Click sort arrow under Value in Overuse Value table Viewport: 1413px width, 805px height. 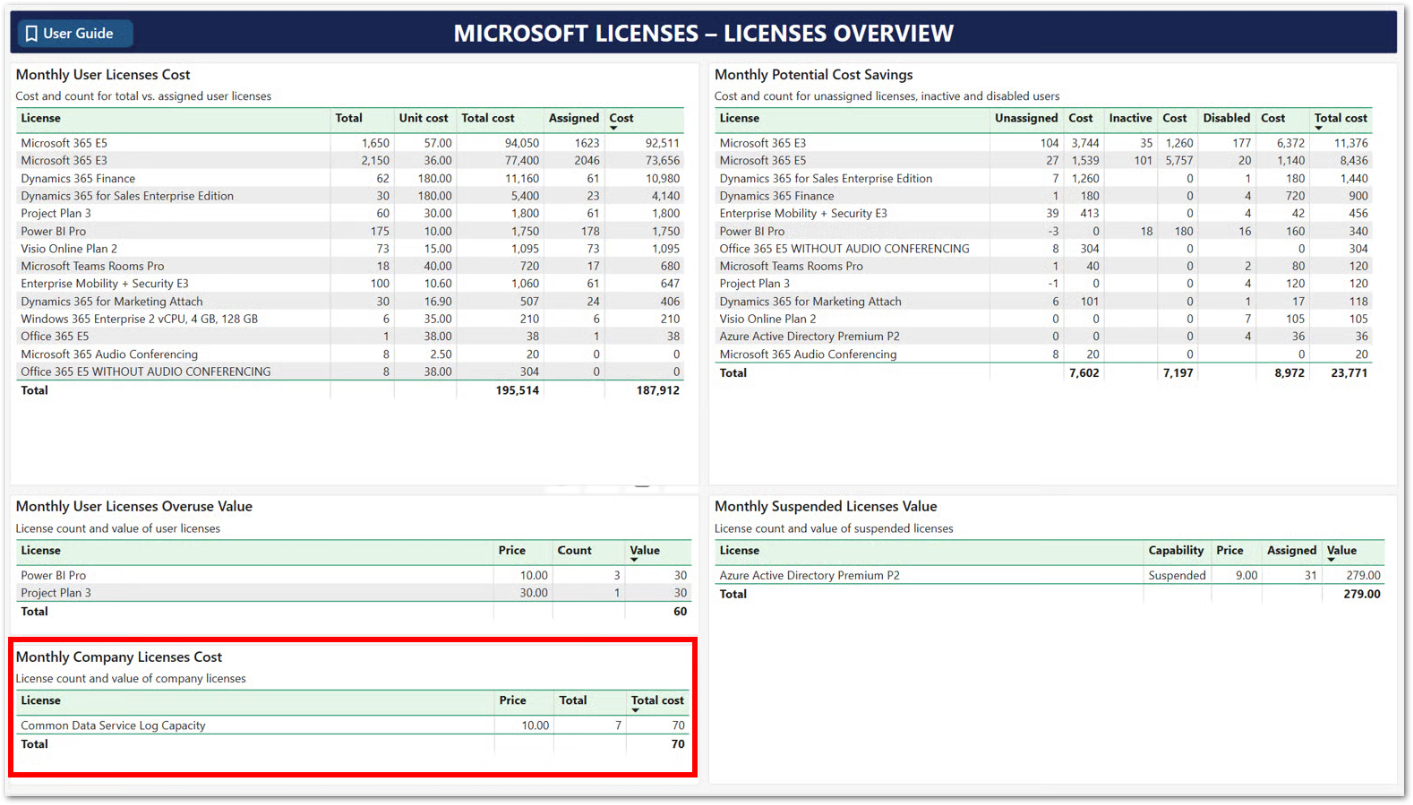635,561
